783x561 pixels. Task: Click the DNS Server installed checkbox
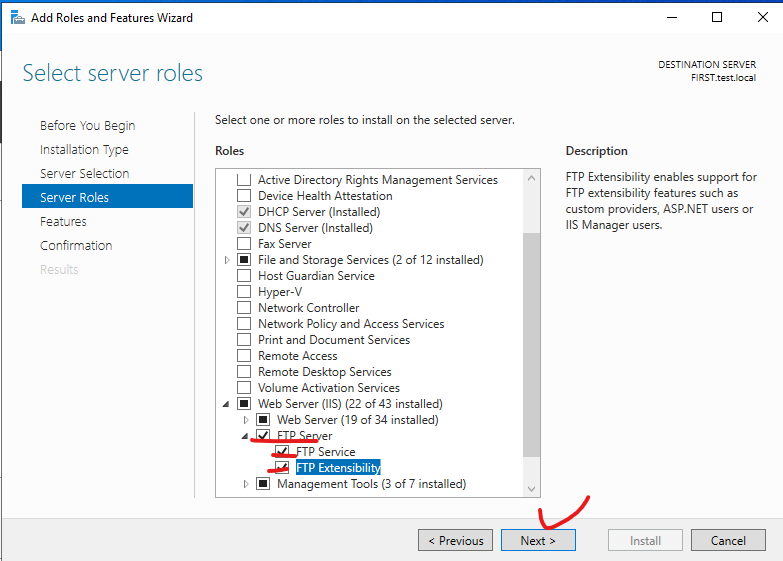[244, 228]
